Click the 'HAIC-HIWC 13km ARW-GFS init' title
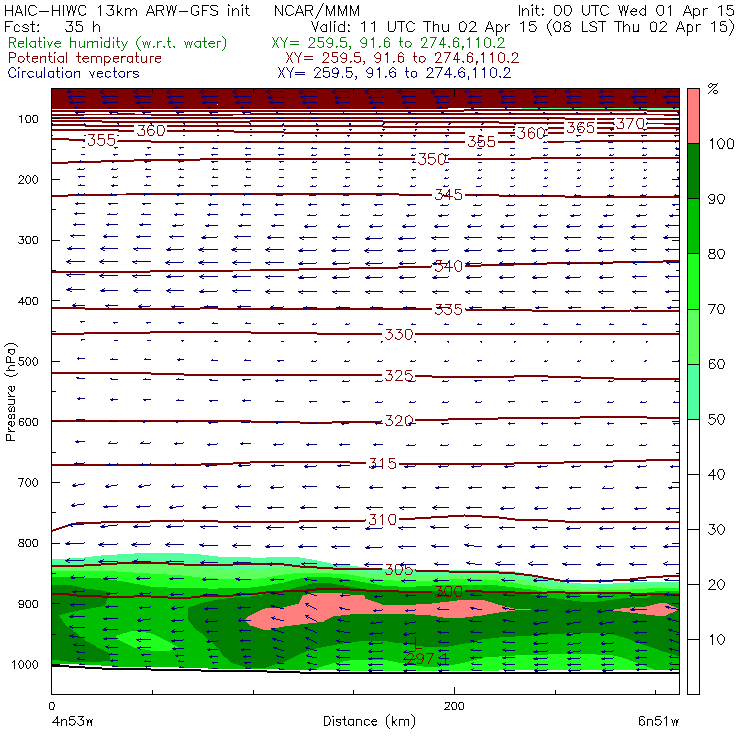 click(127, 11)
